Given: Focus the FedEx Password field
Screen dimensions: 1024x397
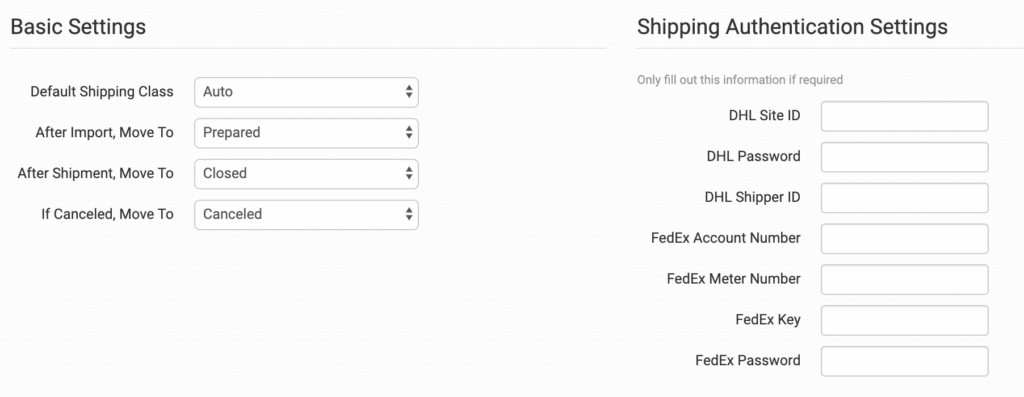Looking at the screenshot, I should click(x=904, y=361).
